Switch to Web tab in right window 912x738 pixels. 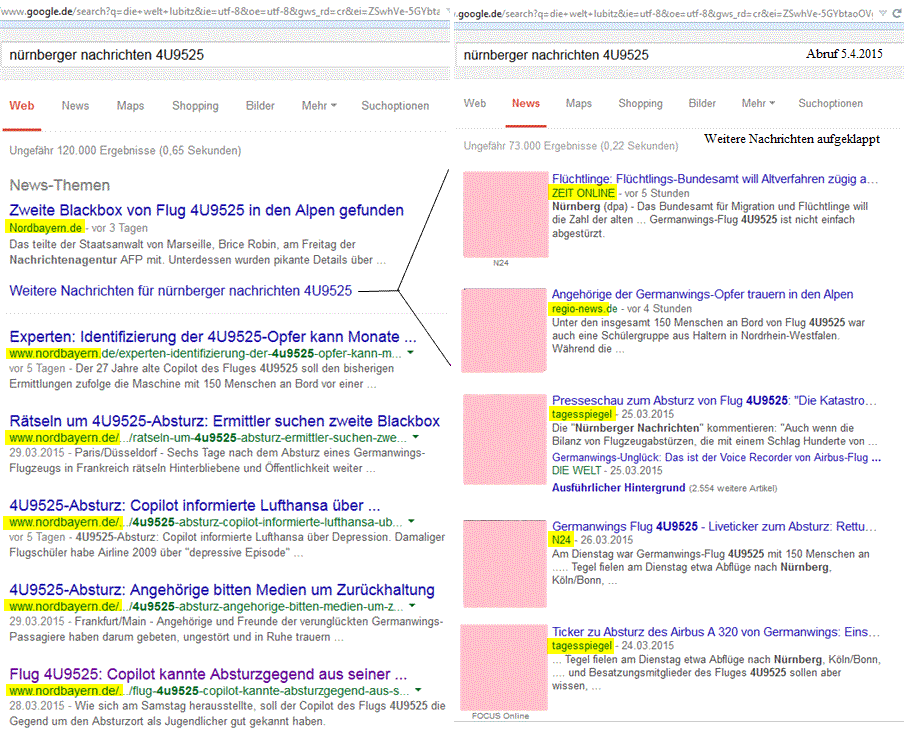475,104
